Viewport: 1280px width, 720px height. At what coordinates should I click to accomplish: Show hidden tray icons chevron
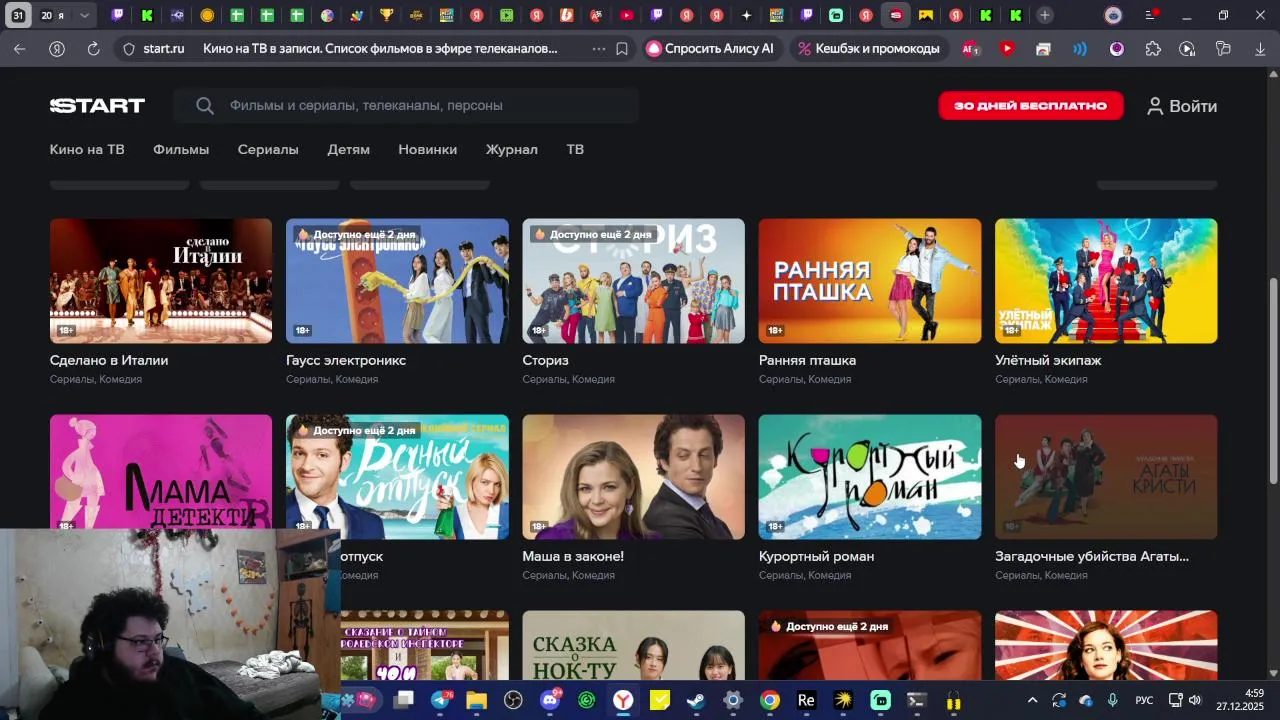(x=1032, y=700)
